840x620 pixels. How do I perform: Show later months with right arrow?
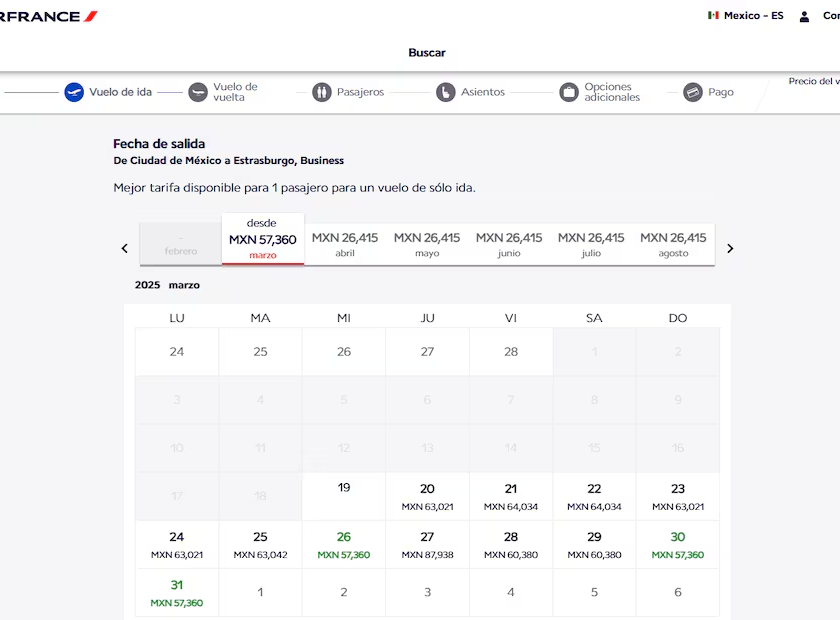730,248
